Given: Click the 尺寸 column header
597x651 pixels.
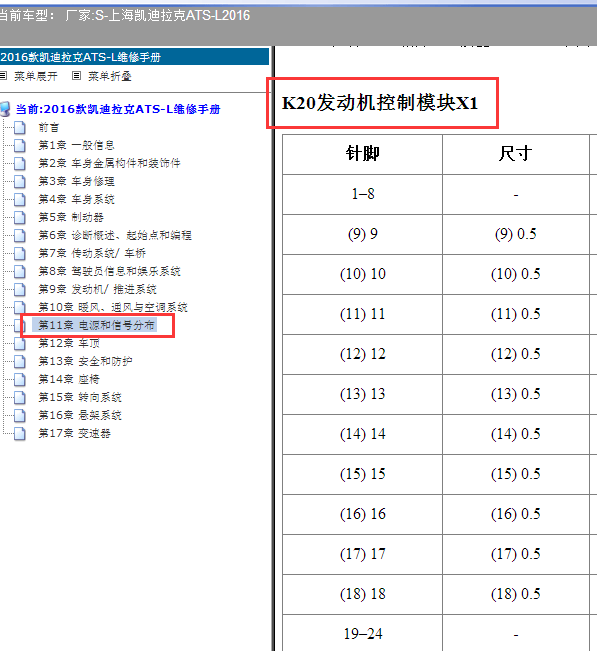Looking at the screenshot, I should click(x=516, y=154).
